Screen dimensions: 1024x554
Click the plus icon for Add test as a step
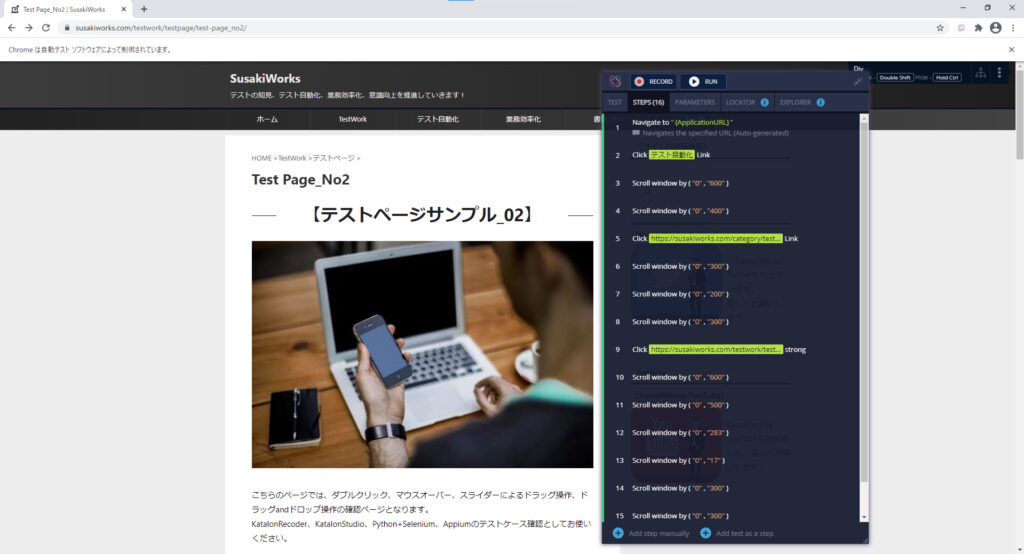[705, 533]
